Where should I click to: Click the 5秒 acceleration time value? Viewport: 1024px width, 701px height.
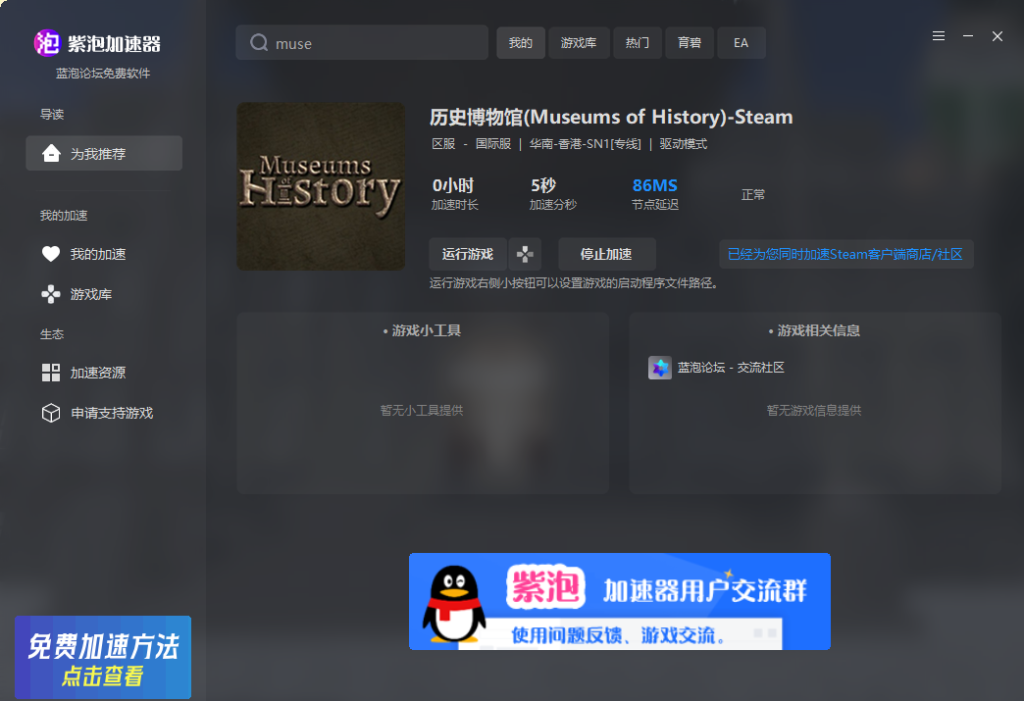coord(543,186)
